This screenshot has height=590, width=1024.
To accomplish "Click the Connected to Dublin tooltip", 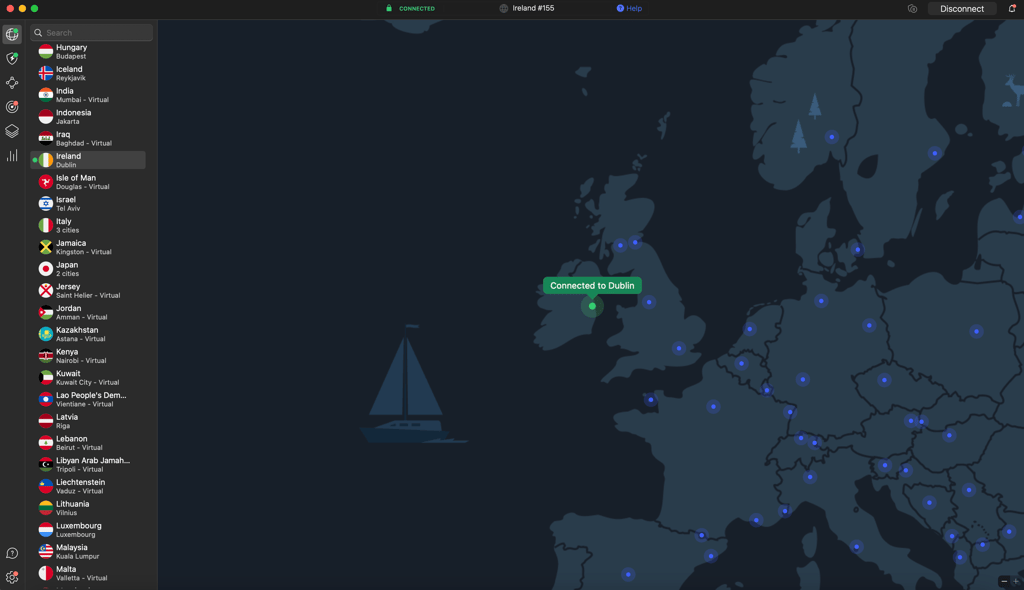I will coord(592,286).
